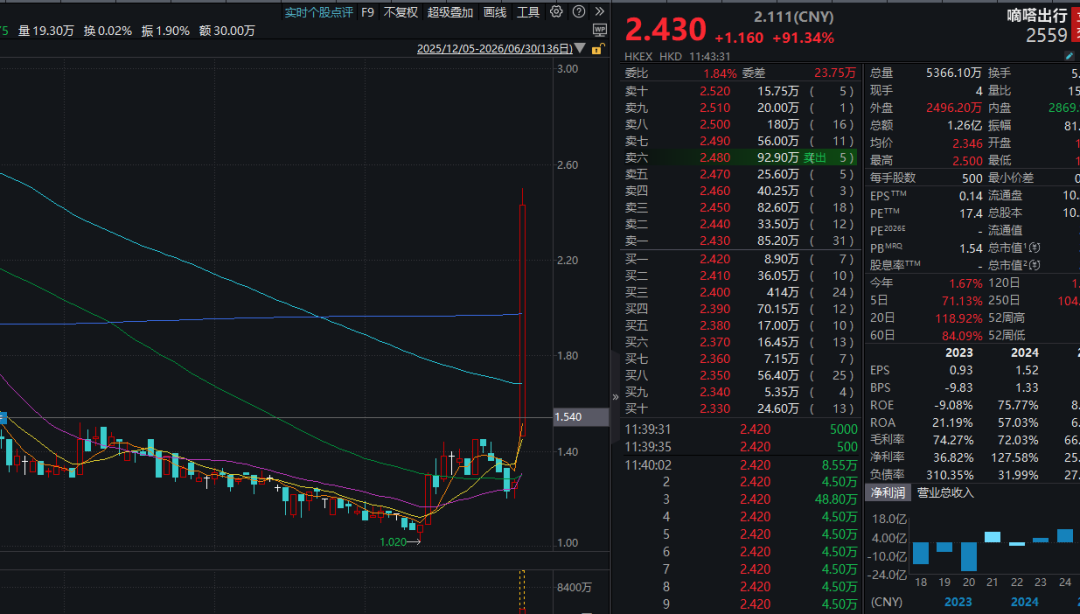Image resolution: width=1080 pixels, height=614 pixels.
Task: Expand more tools via double-chevron icon
Action: coord(600,12)
